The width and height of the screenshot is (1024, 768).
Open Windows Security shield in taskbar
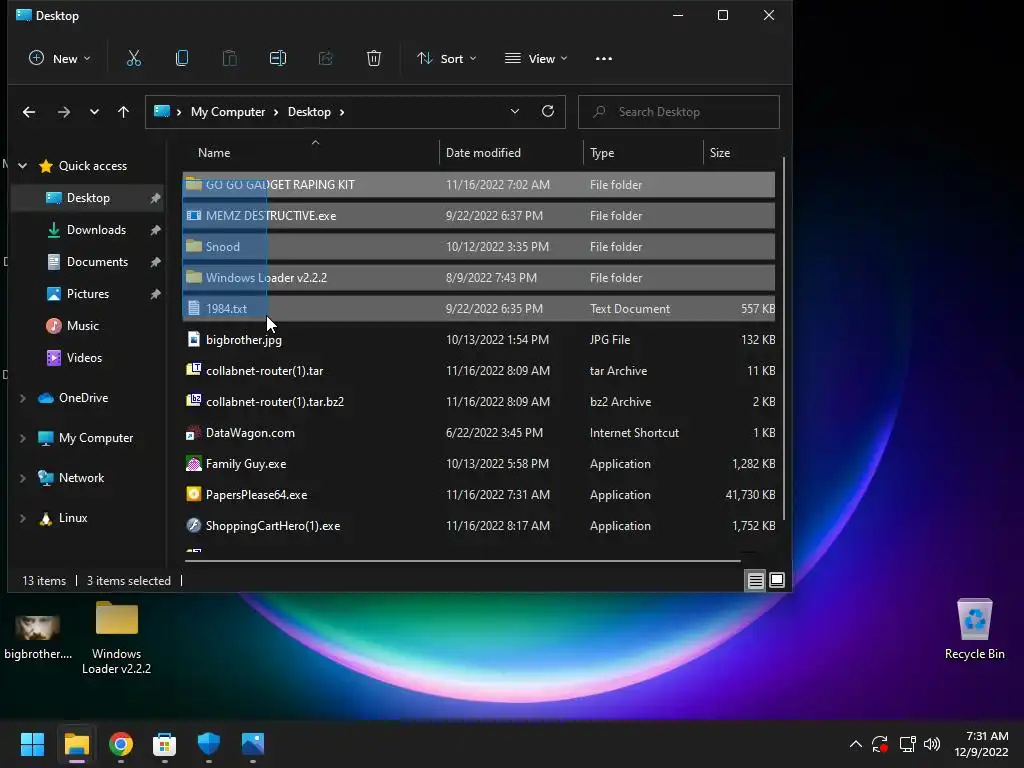(x=209, y=744)
